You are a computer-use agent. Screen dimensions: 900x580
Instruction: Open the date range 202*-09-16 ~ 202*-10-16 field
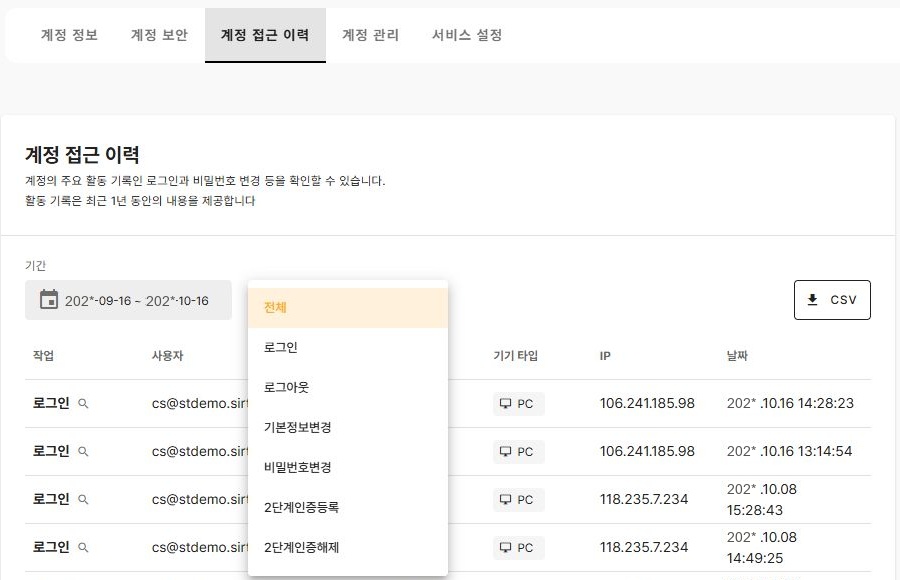coord(128,300)
